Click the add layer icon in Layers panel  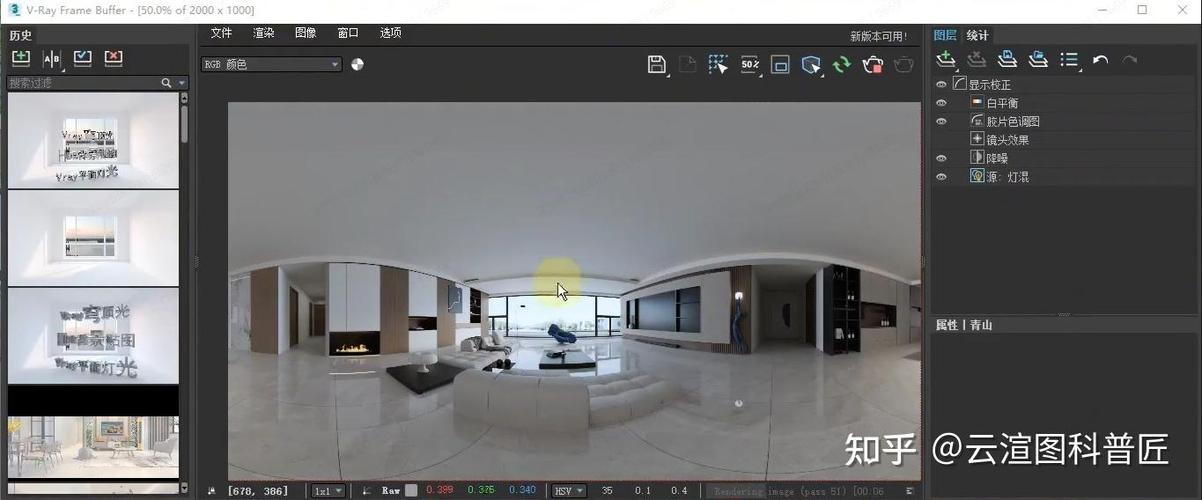[946, 60]
